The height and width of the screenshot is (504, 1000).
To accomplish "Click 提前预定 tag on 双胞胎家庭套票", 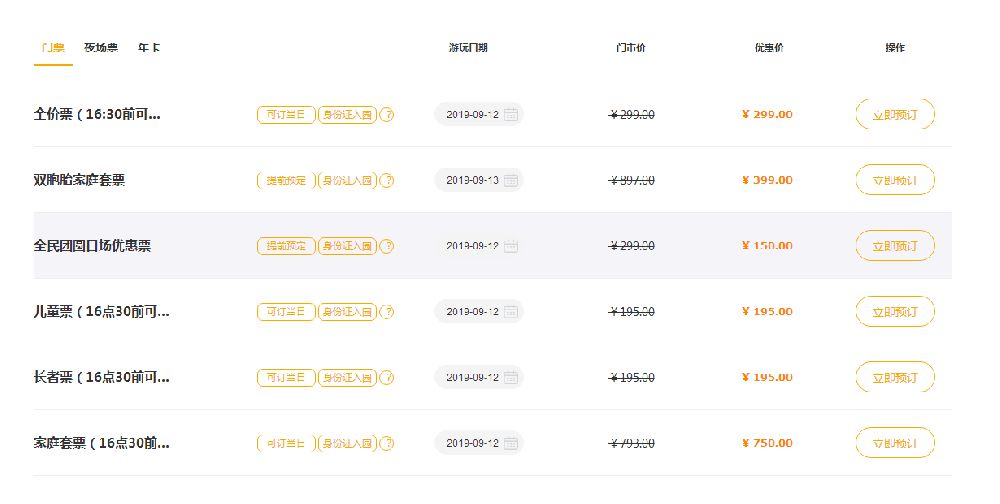I will coord(286,181).
